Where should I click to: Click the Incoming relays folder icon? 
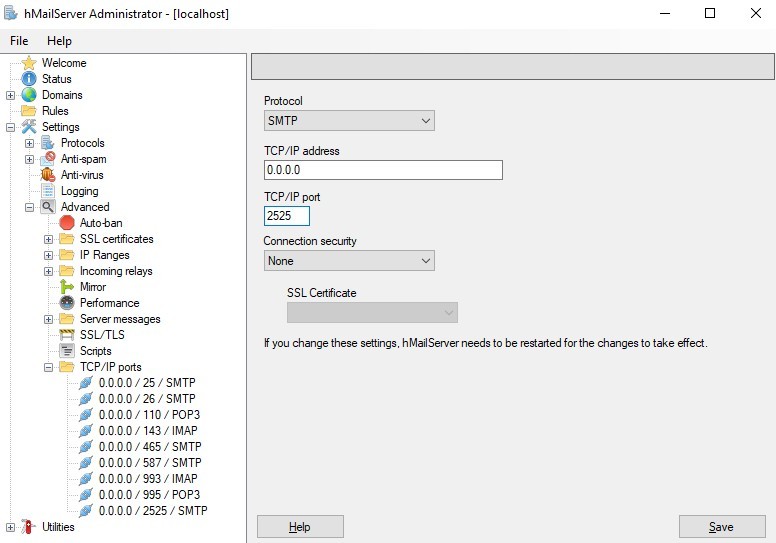[67, 271]
